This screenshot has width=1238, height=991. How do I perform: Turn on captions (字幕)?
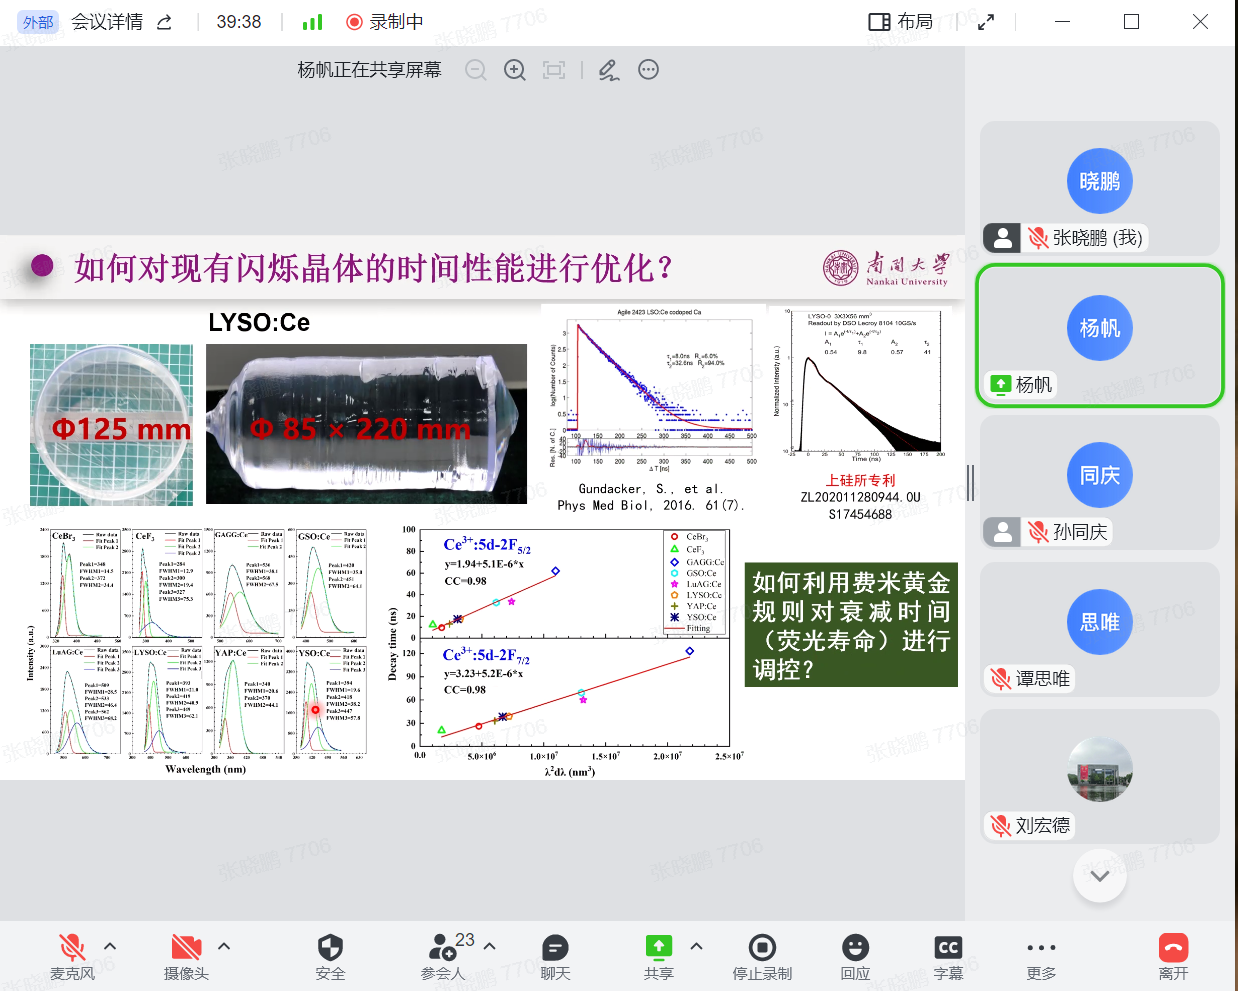[948, 948]
